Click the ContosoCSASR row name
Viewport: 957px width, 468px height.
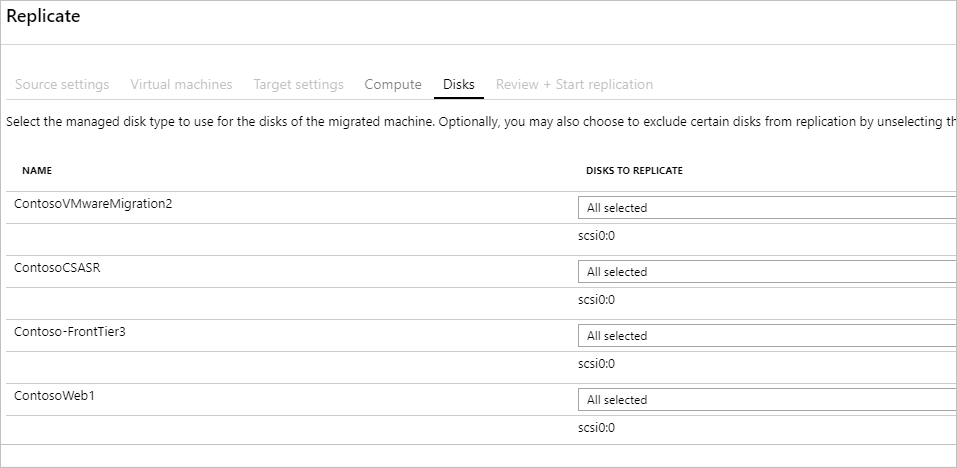click(57, 268)
